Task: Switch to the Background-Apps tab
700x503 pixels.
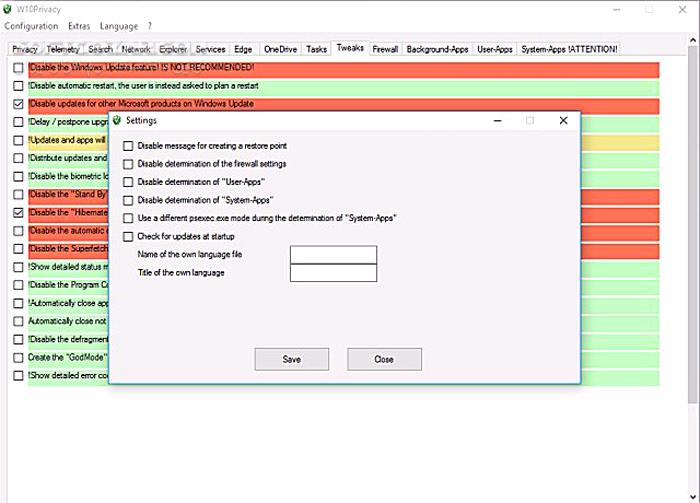Action: [x=438, y=50]
